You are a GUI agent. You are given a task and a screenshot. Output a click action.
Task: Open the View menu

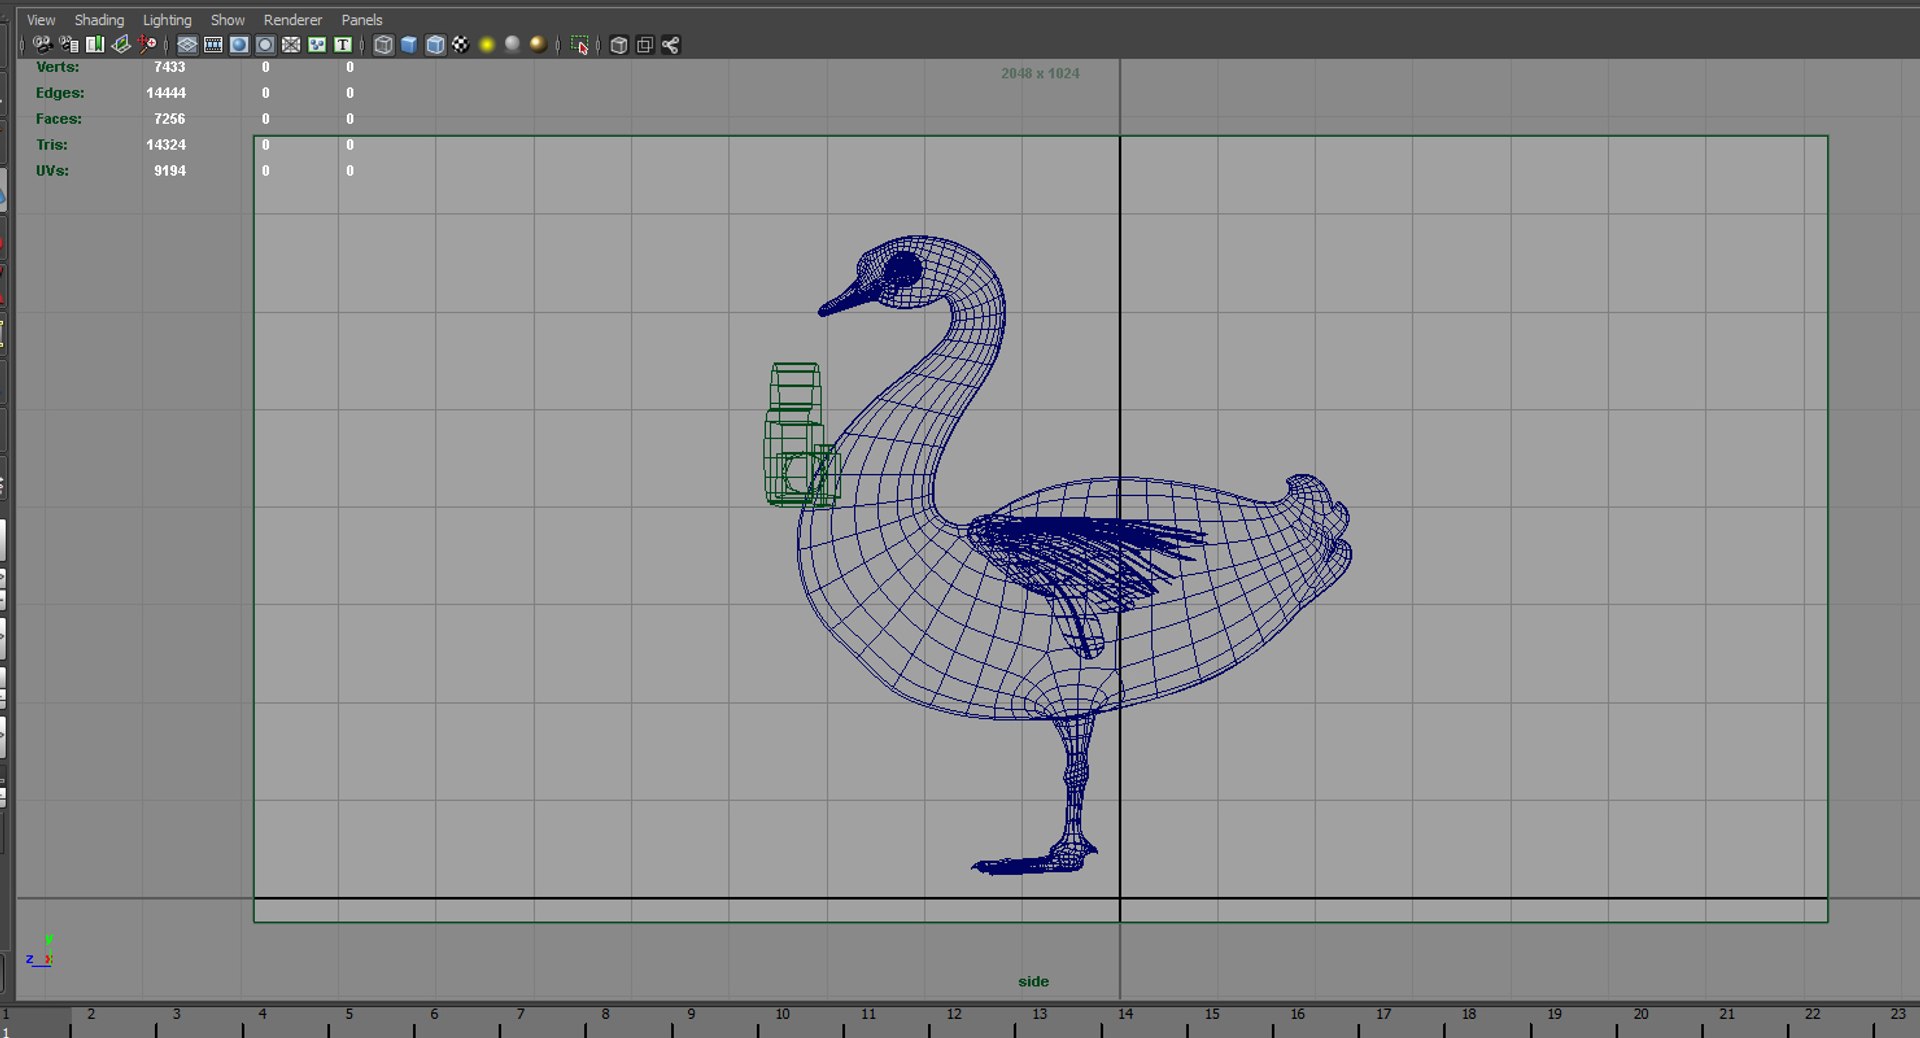pyautogui.click(x=41, y=20)
